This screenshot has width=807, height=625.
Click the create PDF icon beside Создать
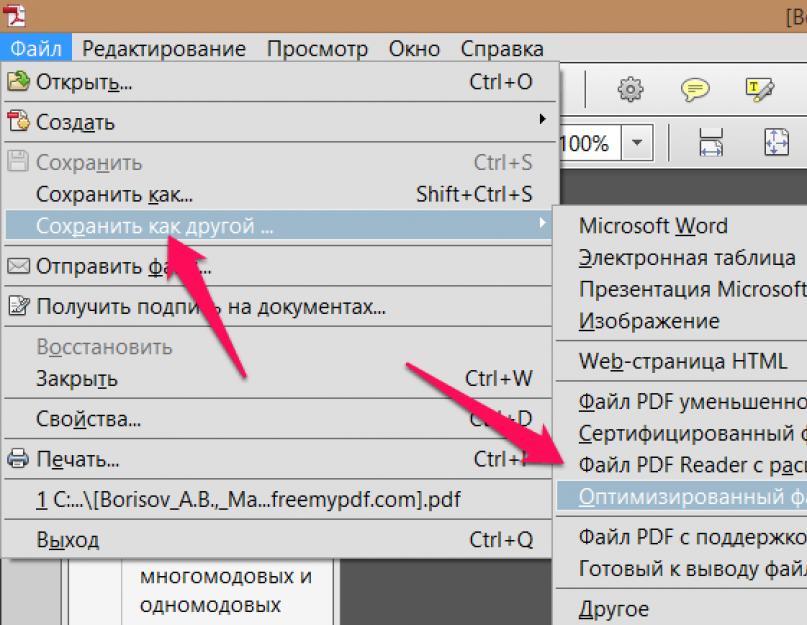click(19, 121)
